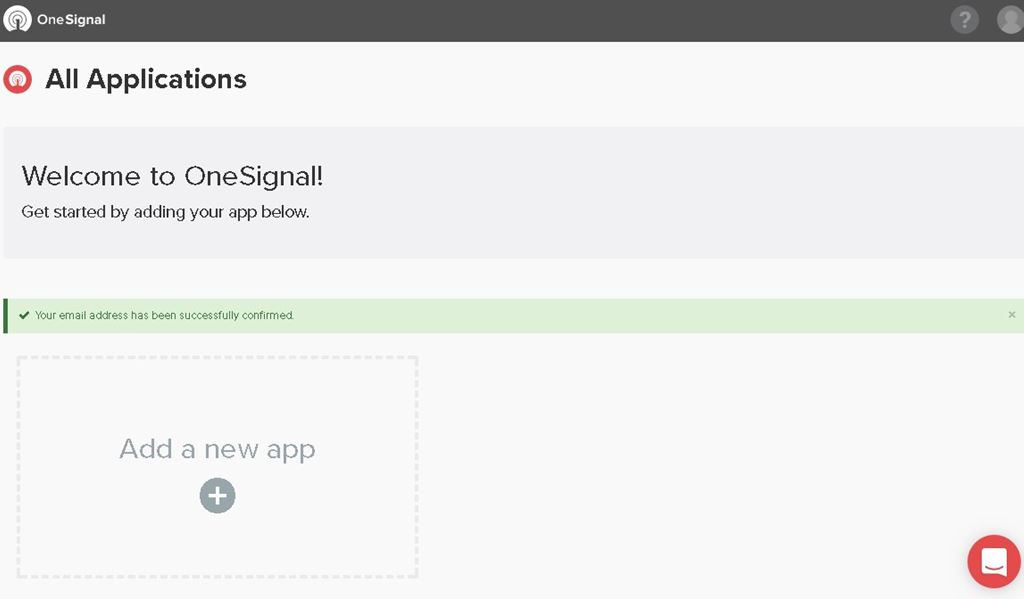Image resolution: width=1024 pixels, height=599 pixels.
Task: Click the OneSignal logo icon
Action: (17, 19)
